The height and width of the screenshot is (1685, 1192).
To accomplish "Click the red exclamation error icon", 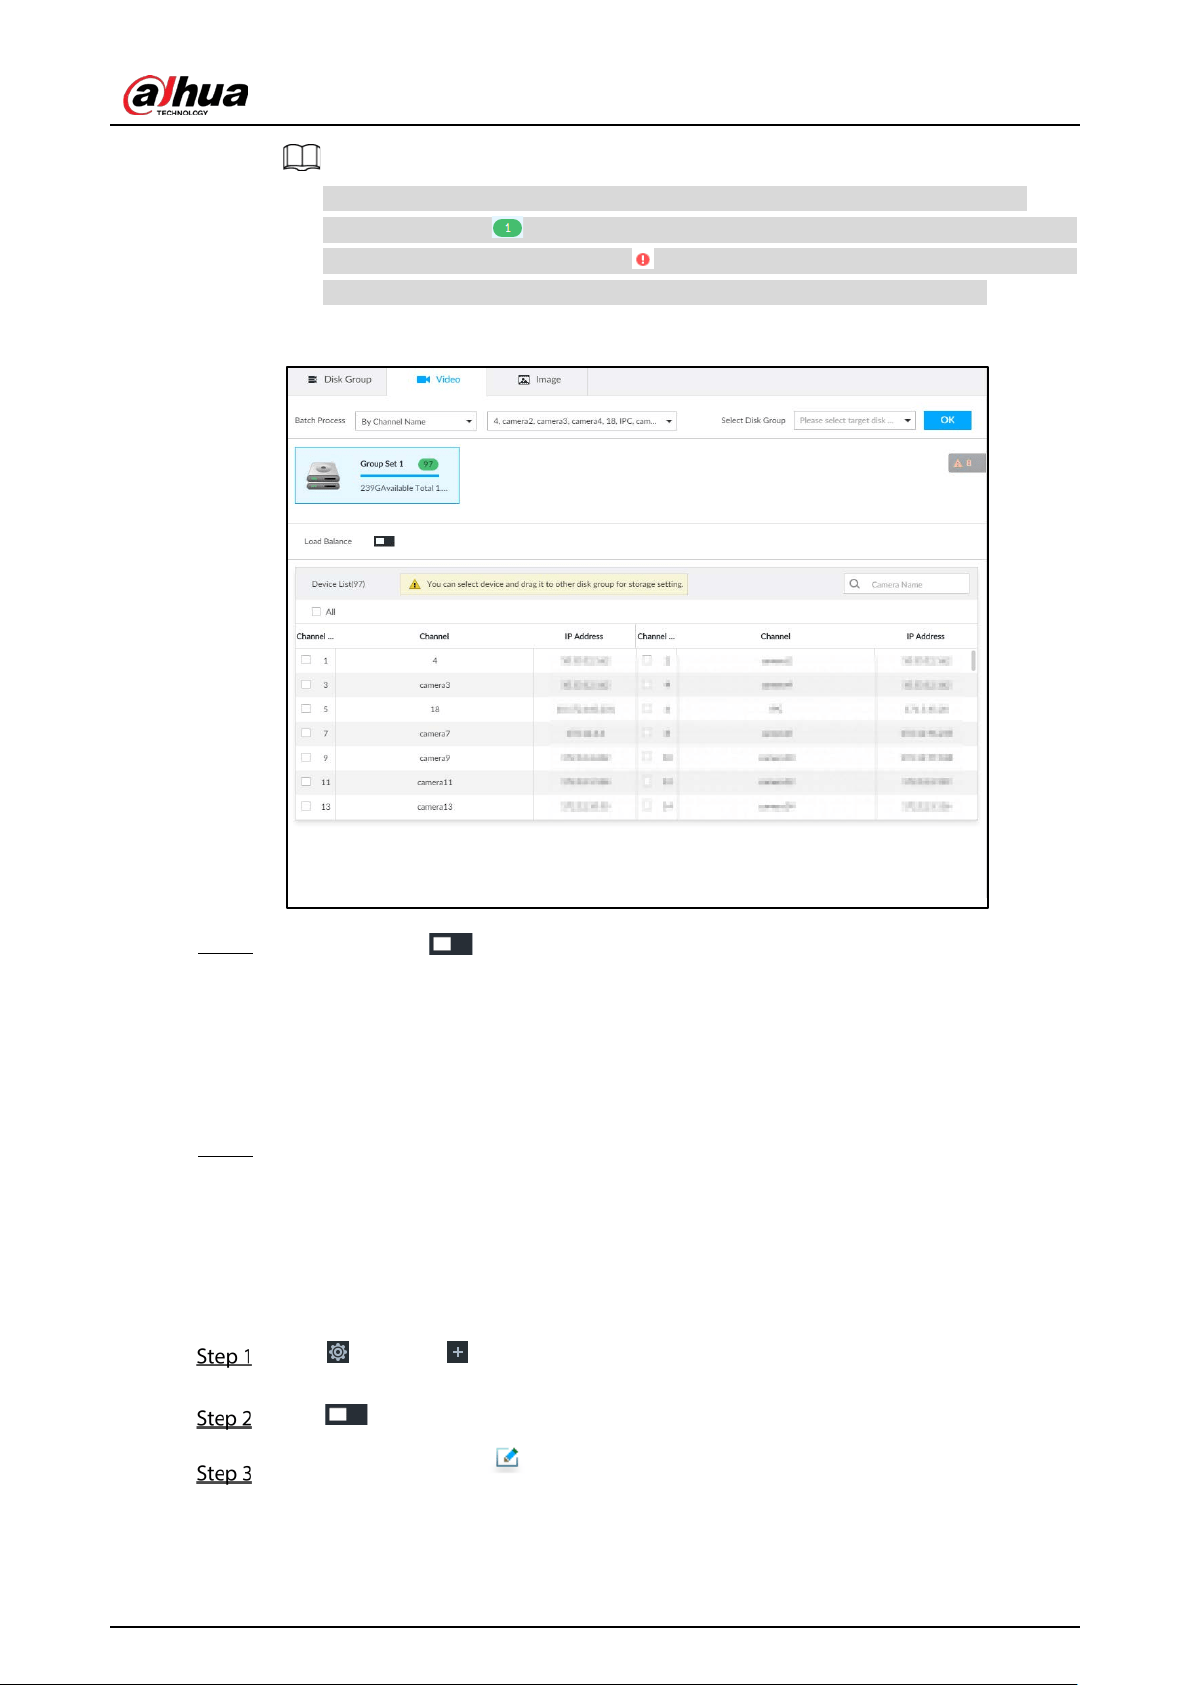I will [643, 259].
